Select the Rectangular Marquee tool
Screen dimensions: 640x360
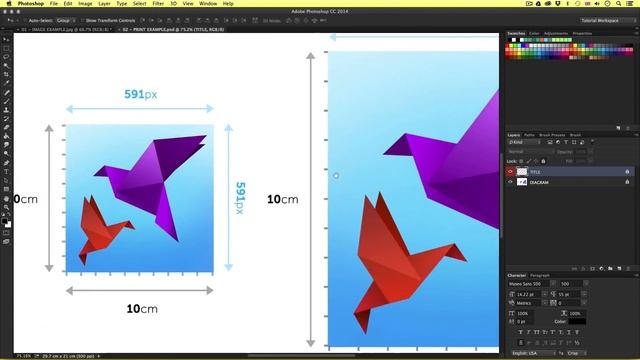(x=6, y=48)
